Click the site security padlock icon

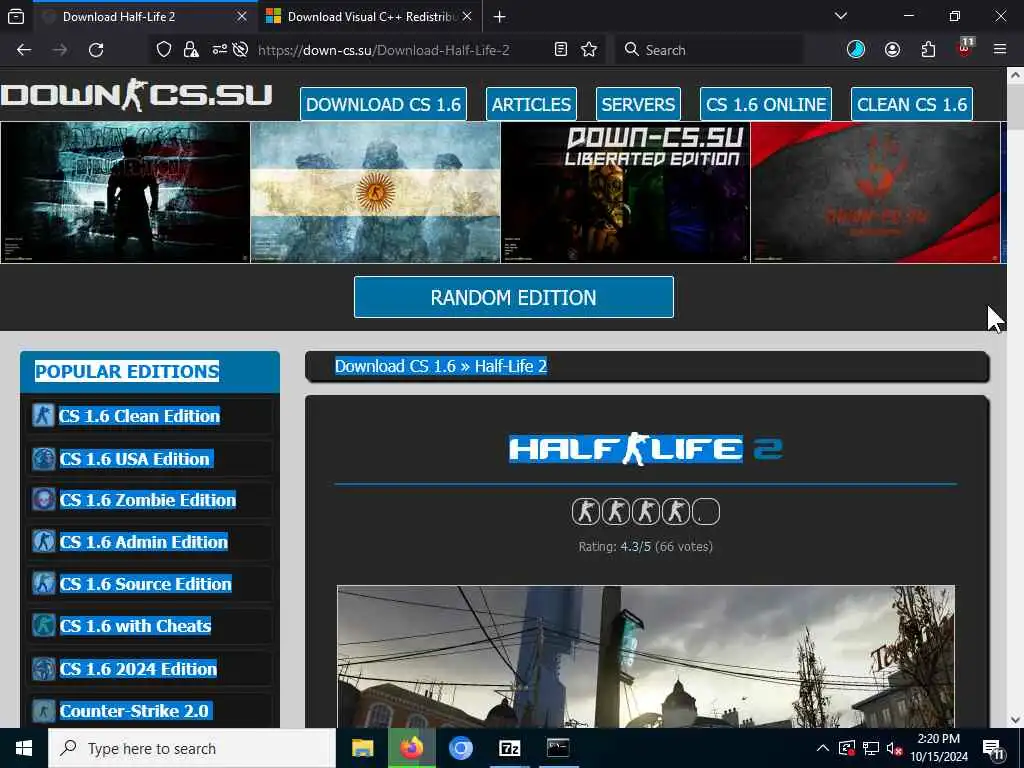pyautogui.click(x=191, y=50)
